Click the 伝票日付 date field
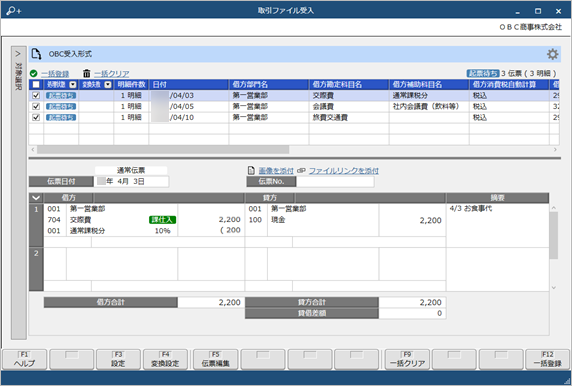This screenshot has height=386, width=572. 132,181
